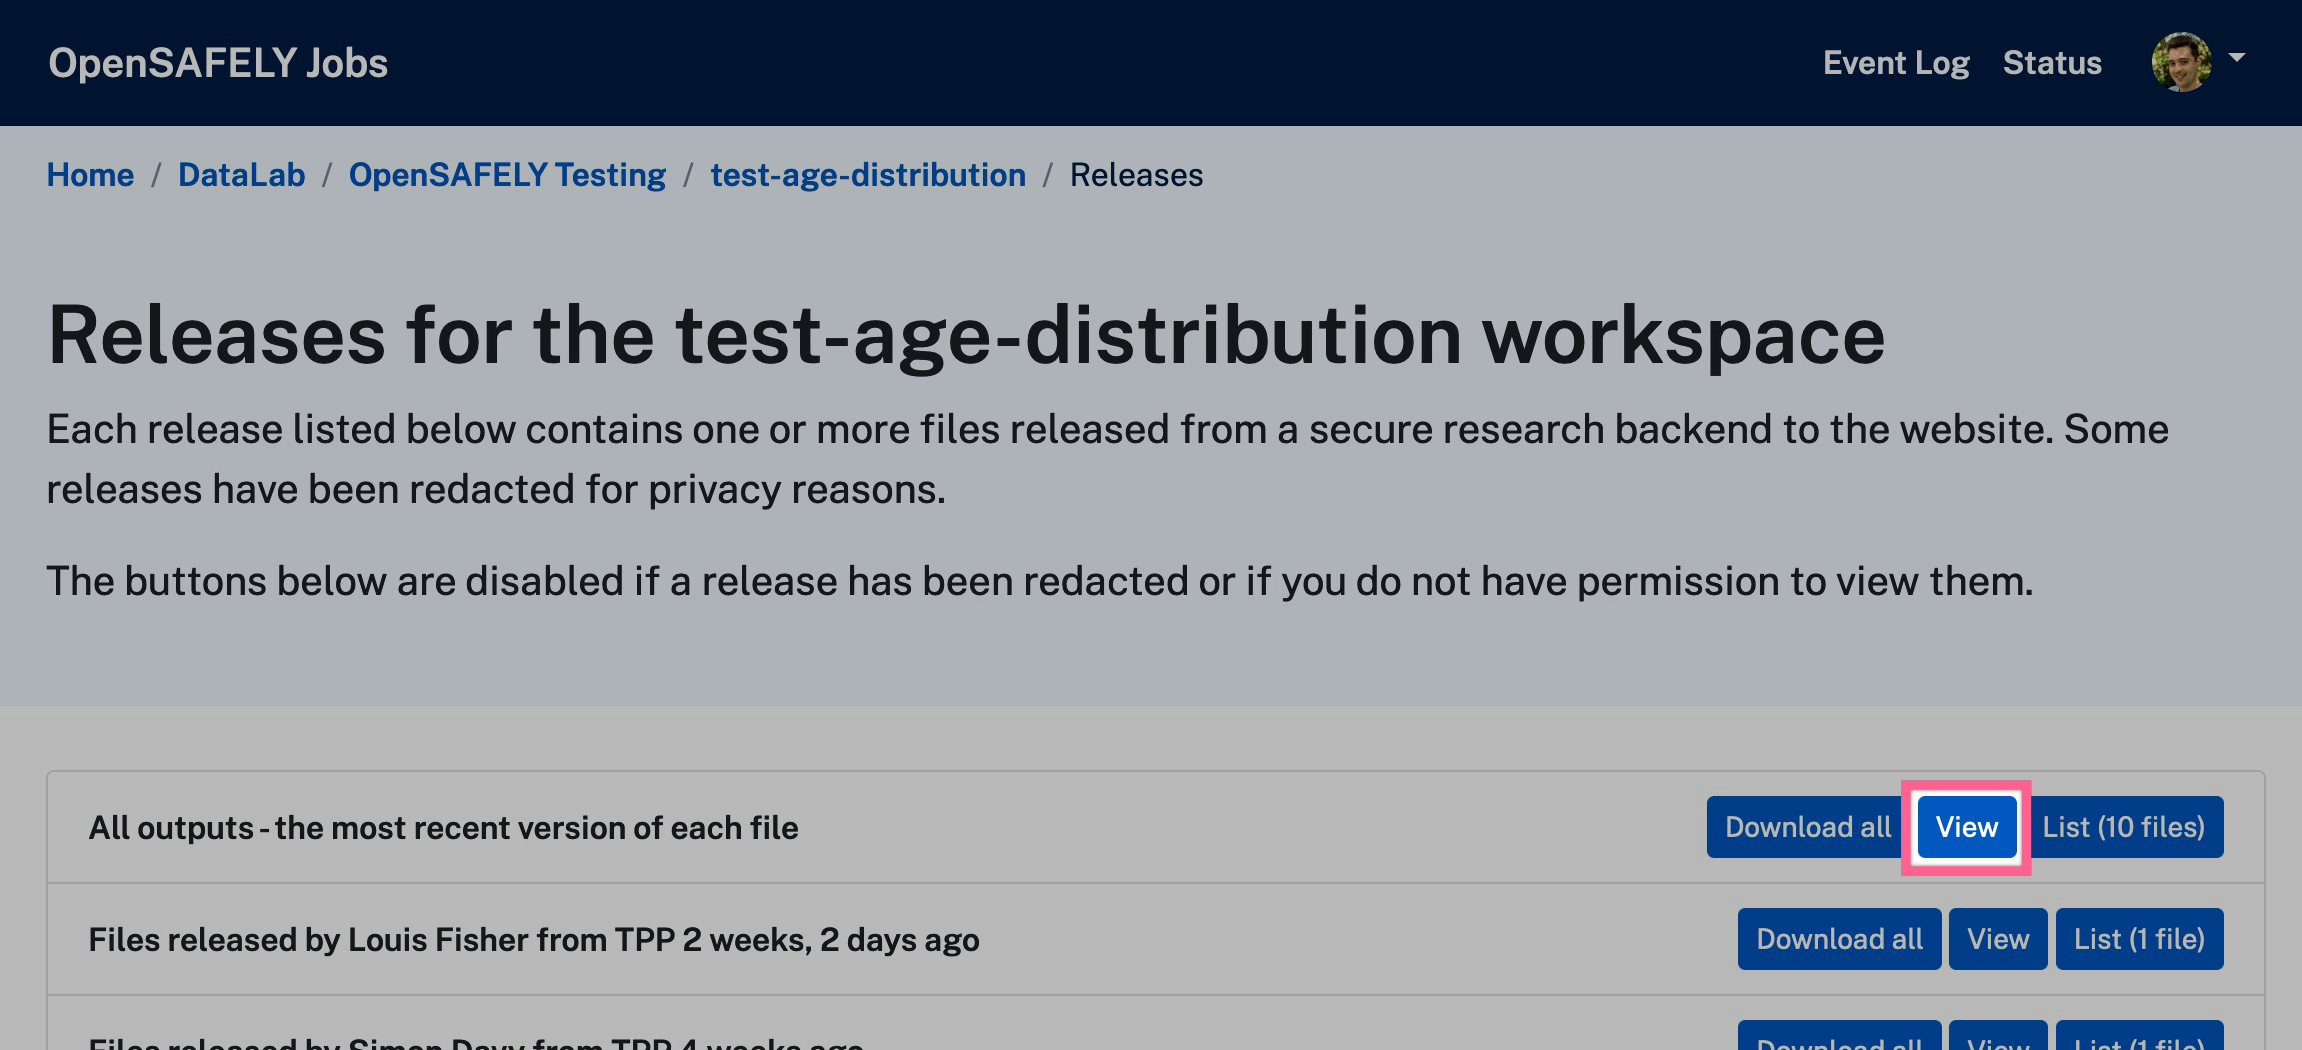Expand the account dropdown caret
Screen dimensions: 2302x1050
click(x=2237, y=58)
